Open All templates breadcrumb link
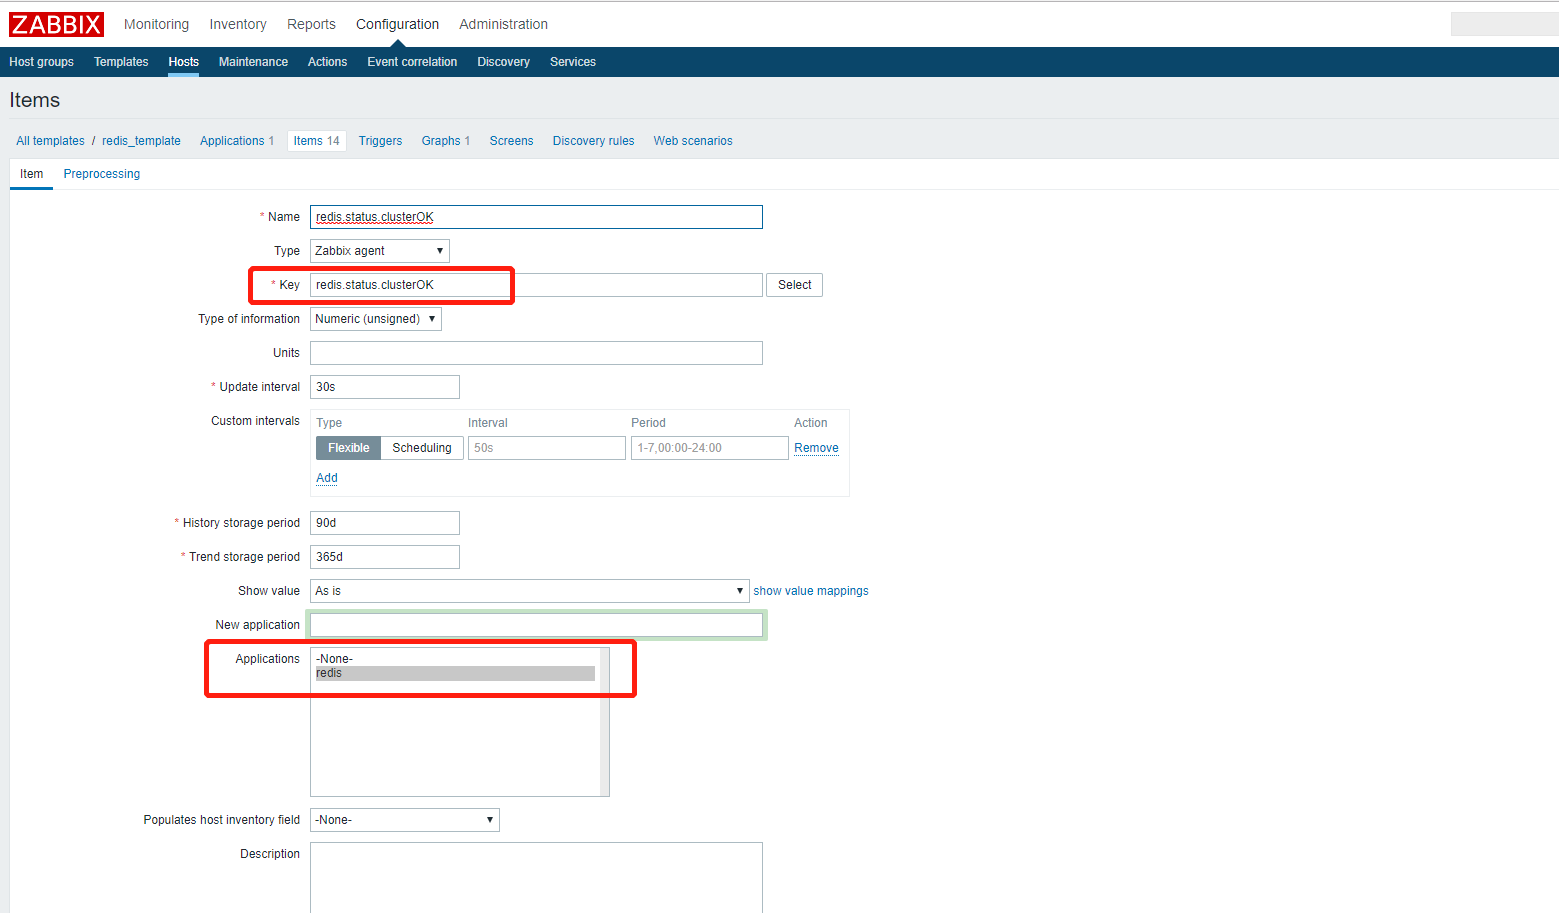This screenshot has width=1559, height=913. (x=50, y=141)
